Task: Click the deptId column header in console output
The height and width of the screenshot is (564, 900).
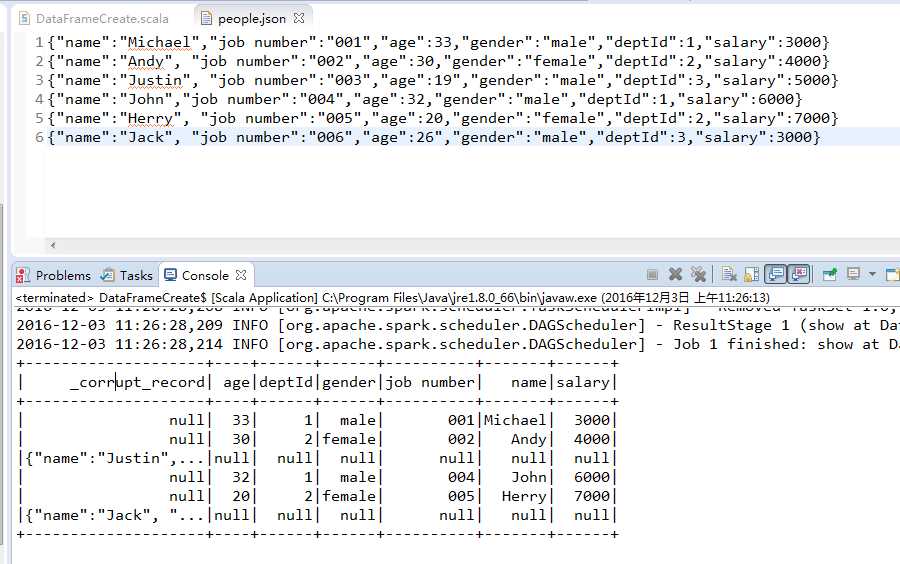Action: (286, 383)
